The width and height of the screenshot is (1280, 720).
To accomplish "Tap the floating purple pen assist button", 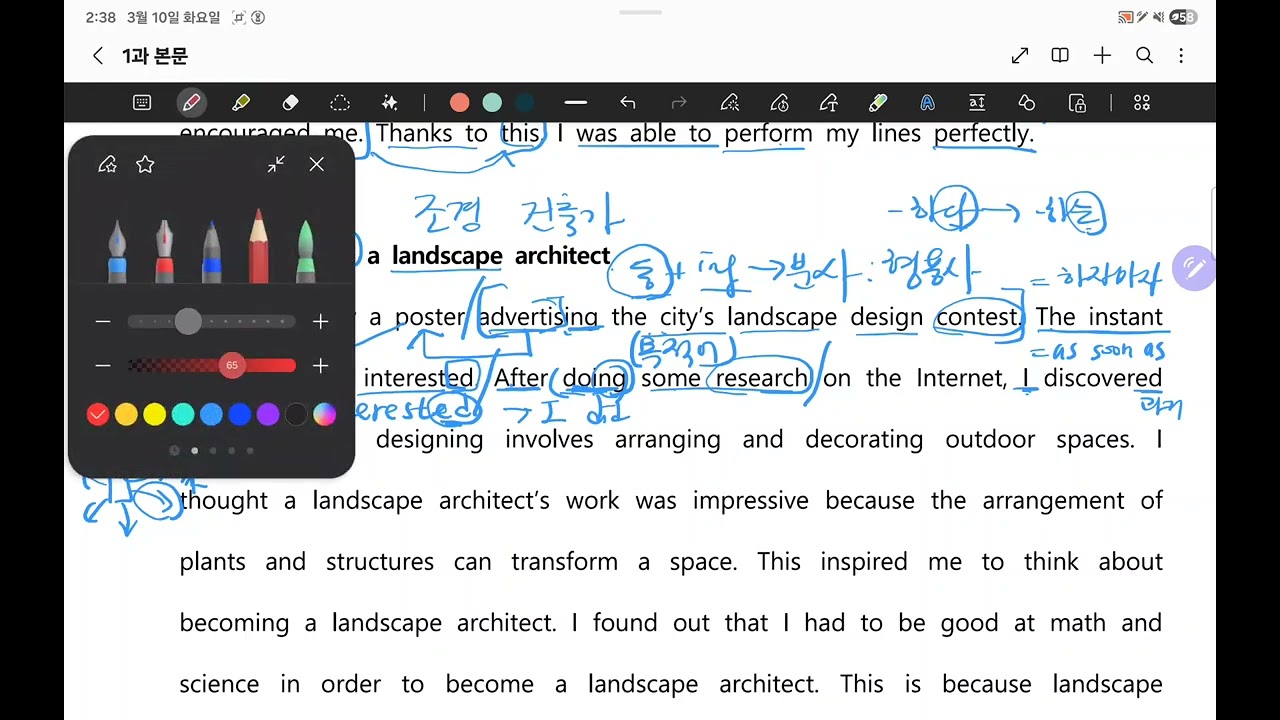I will (1193, 268).
